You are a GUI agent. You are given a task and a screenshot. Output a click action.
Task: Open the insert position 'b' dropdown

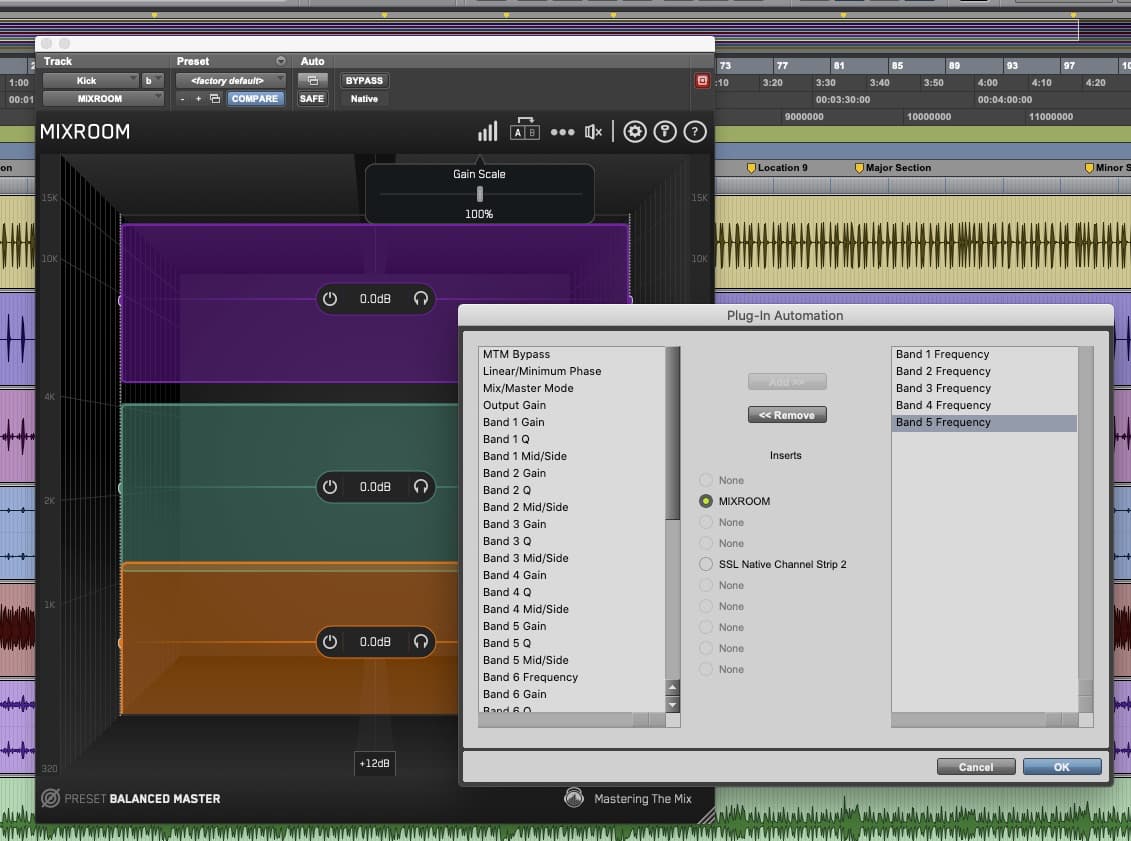coord(152,80)
